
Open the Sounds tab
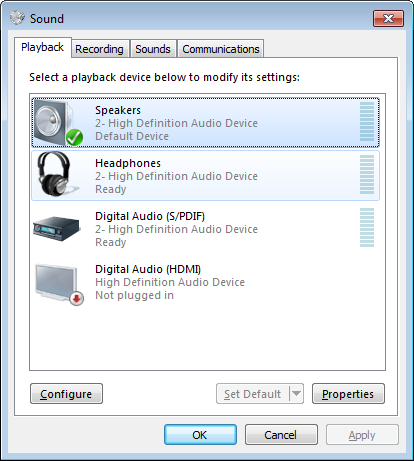pos(153,49)
